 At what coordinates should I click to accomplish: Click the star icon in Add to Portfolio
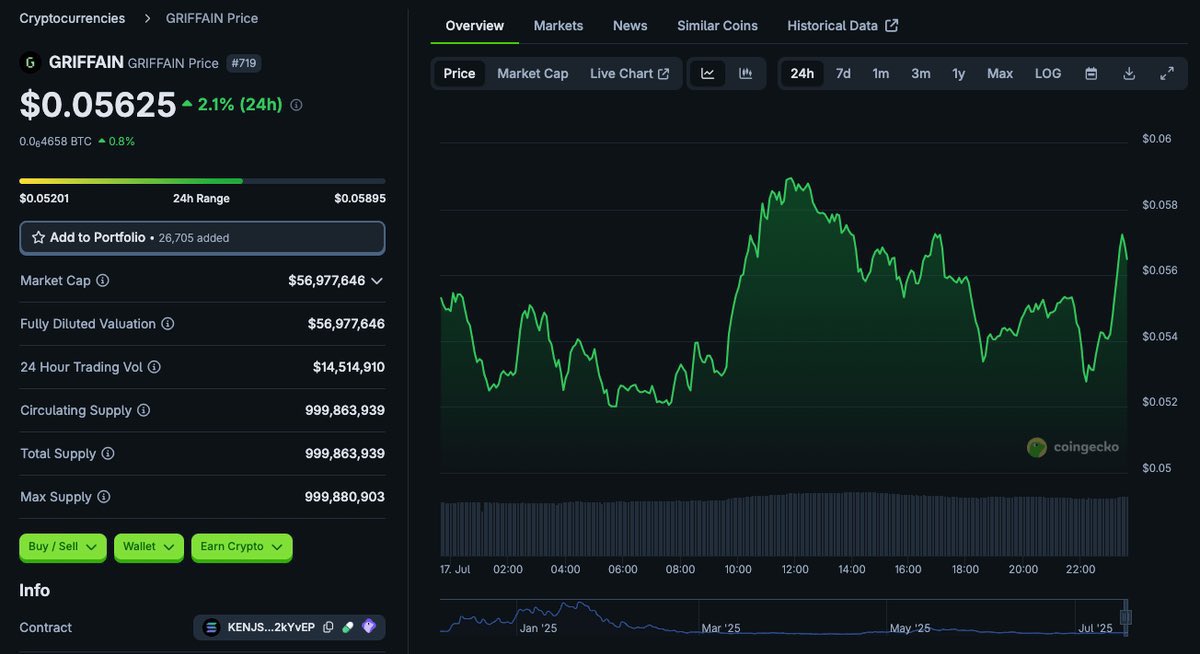38,238
